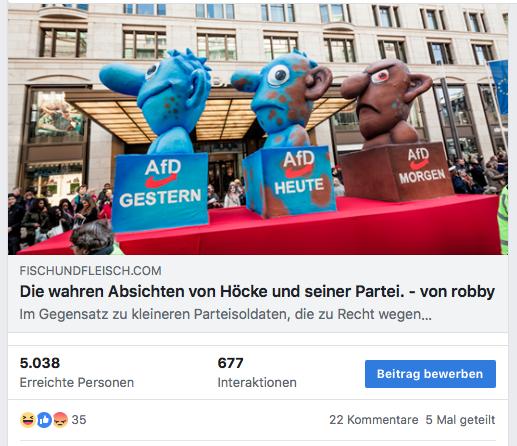Click the brown angry figure's head in the image
This screenshot has height=446, width=517.
coord(384,97)
